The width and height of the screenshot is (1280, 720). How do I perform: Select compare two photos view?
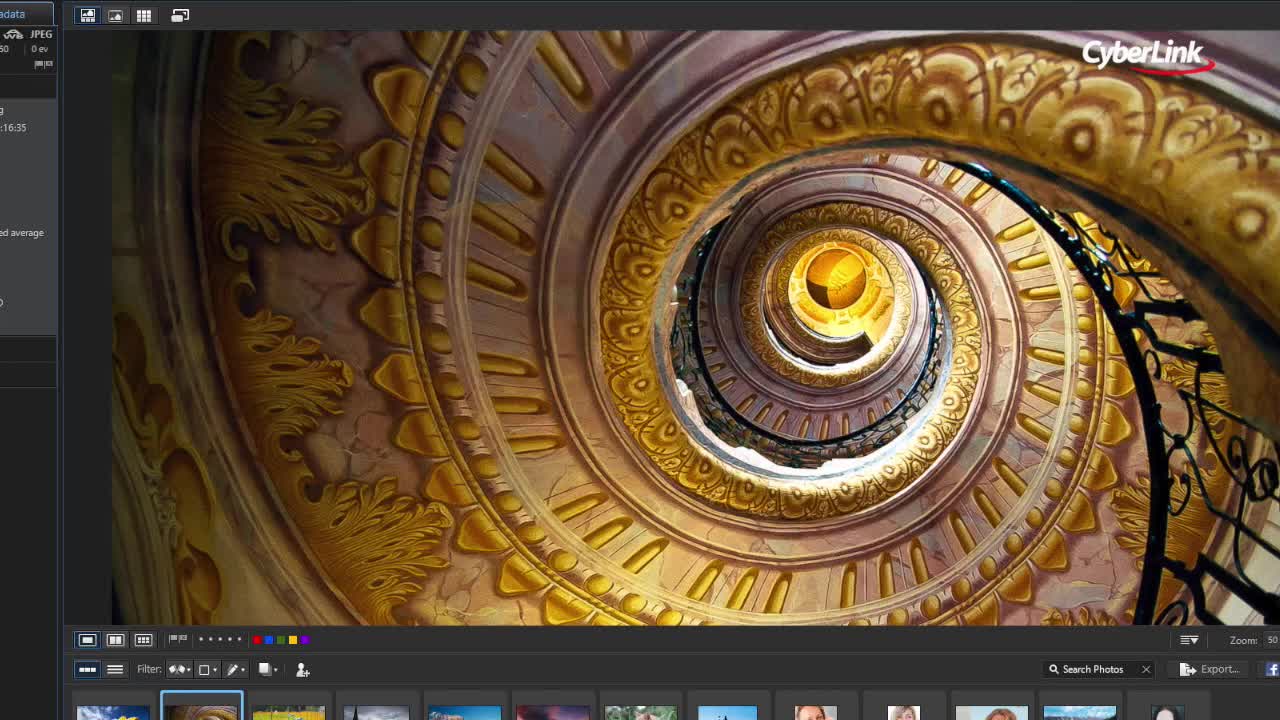tap(115, 640)
